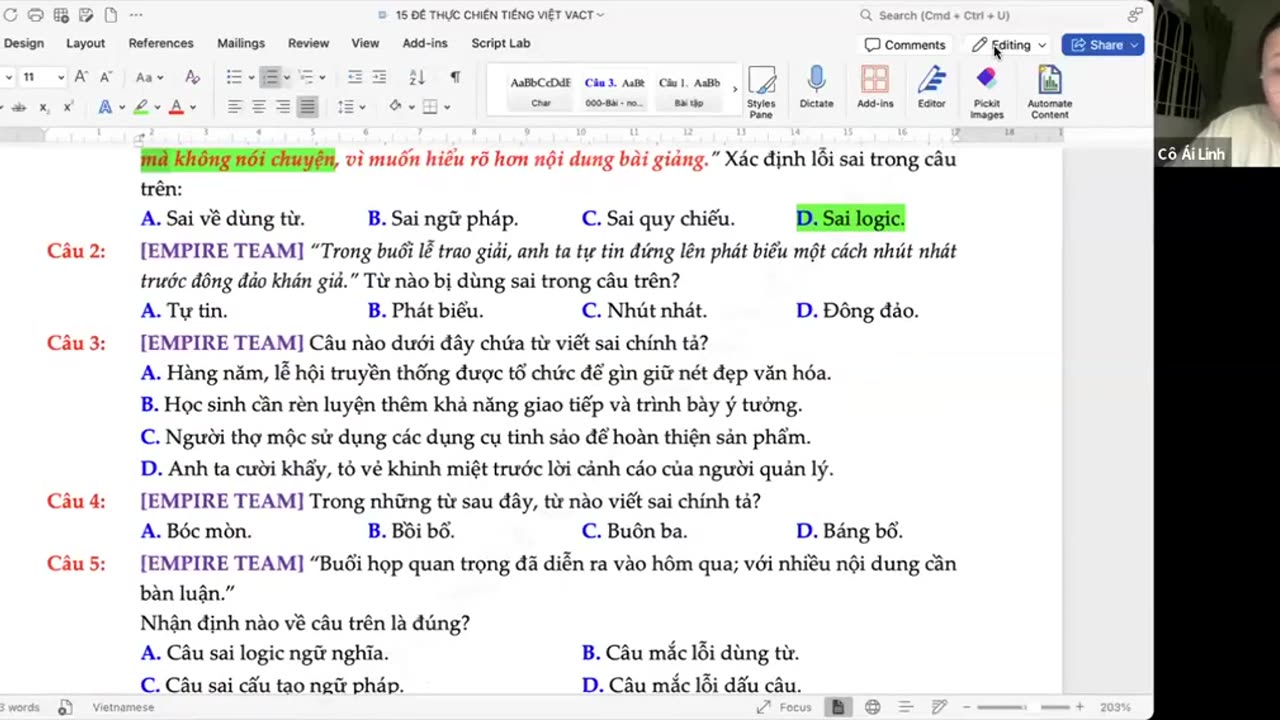Open the new blank document icon
Image resolution: width=1280 pixels, height=720 pixels.
coord(111,15)
